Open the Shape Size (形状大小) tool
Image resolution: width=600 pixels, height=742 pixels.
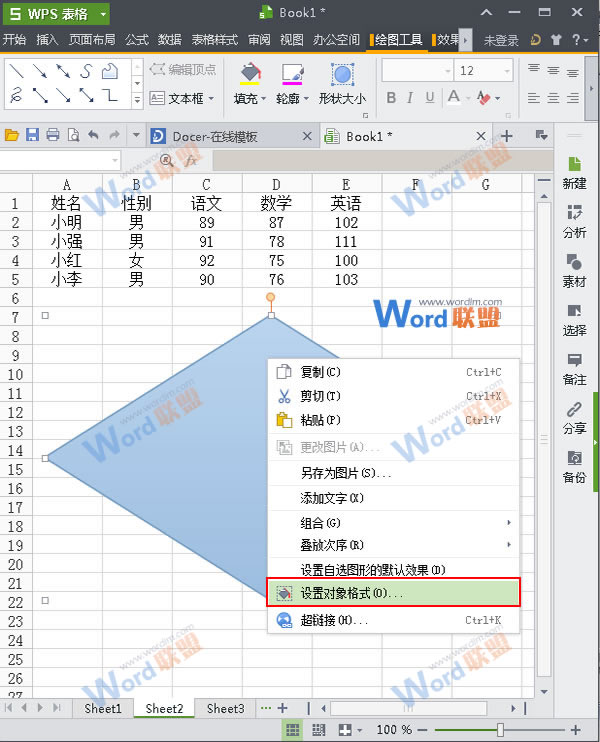342,84
